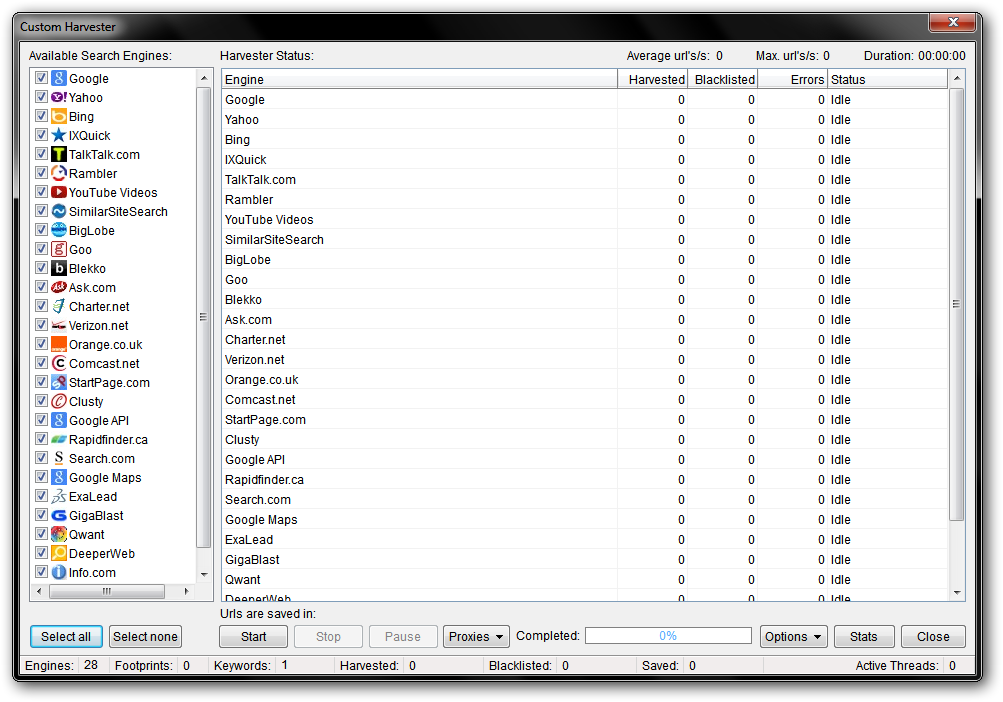Viewport: 1003px width, 702px height.
Task: Toggle the Bing checkbox
Action: click(42, 116)
